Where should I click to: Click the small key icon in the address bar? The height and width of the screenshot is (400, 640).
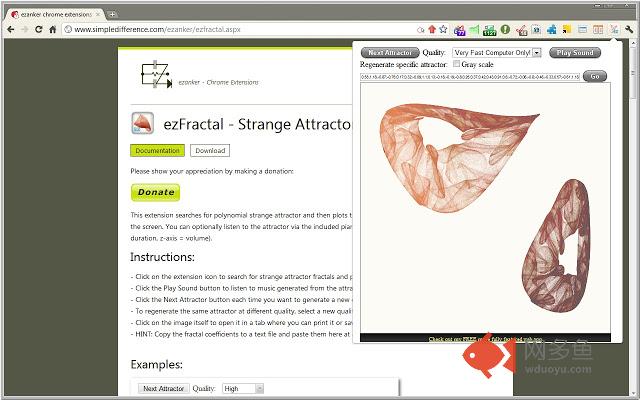pyautogui.click(x=420, y=30)
